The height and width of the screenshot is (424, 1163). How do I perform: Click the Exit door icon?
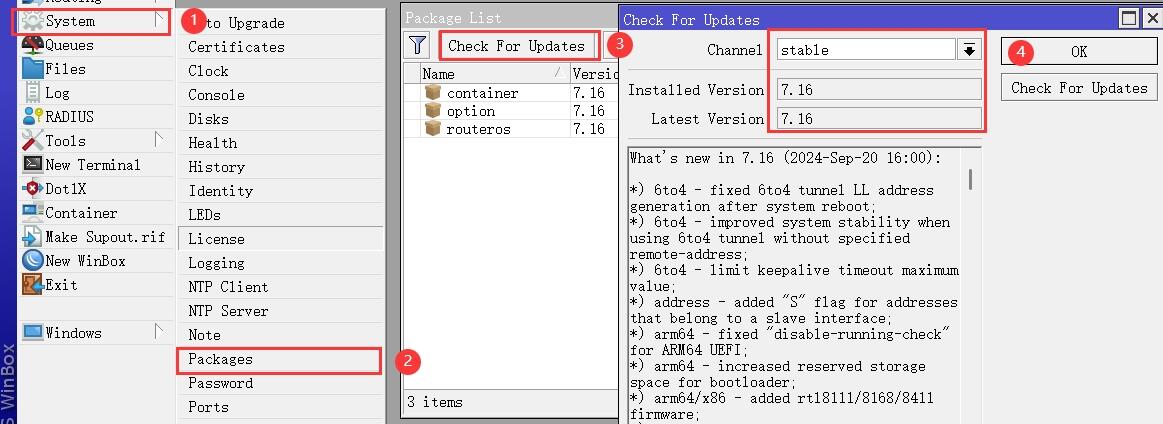click(33, 285)
